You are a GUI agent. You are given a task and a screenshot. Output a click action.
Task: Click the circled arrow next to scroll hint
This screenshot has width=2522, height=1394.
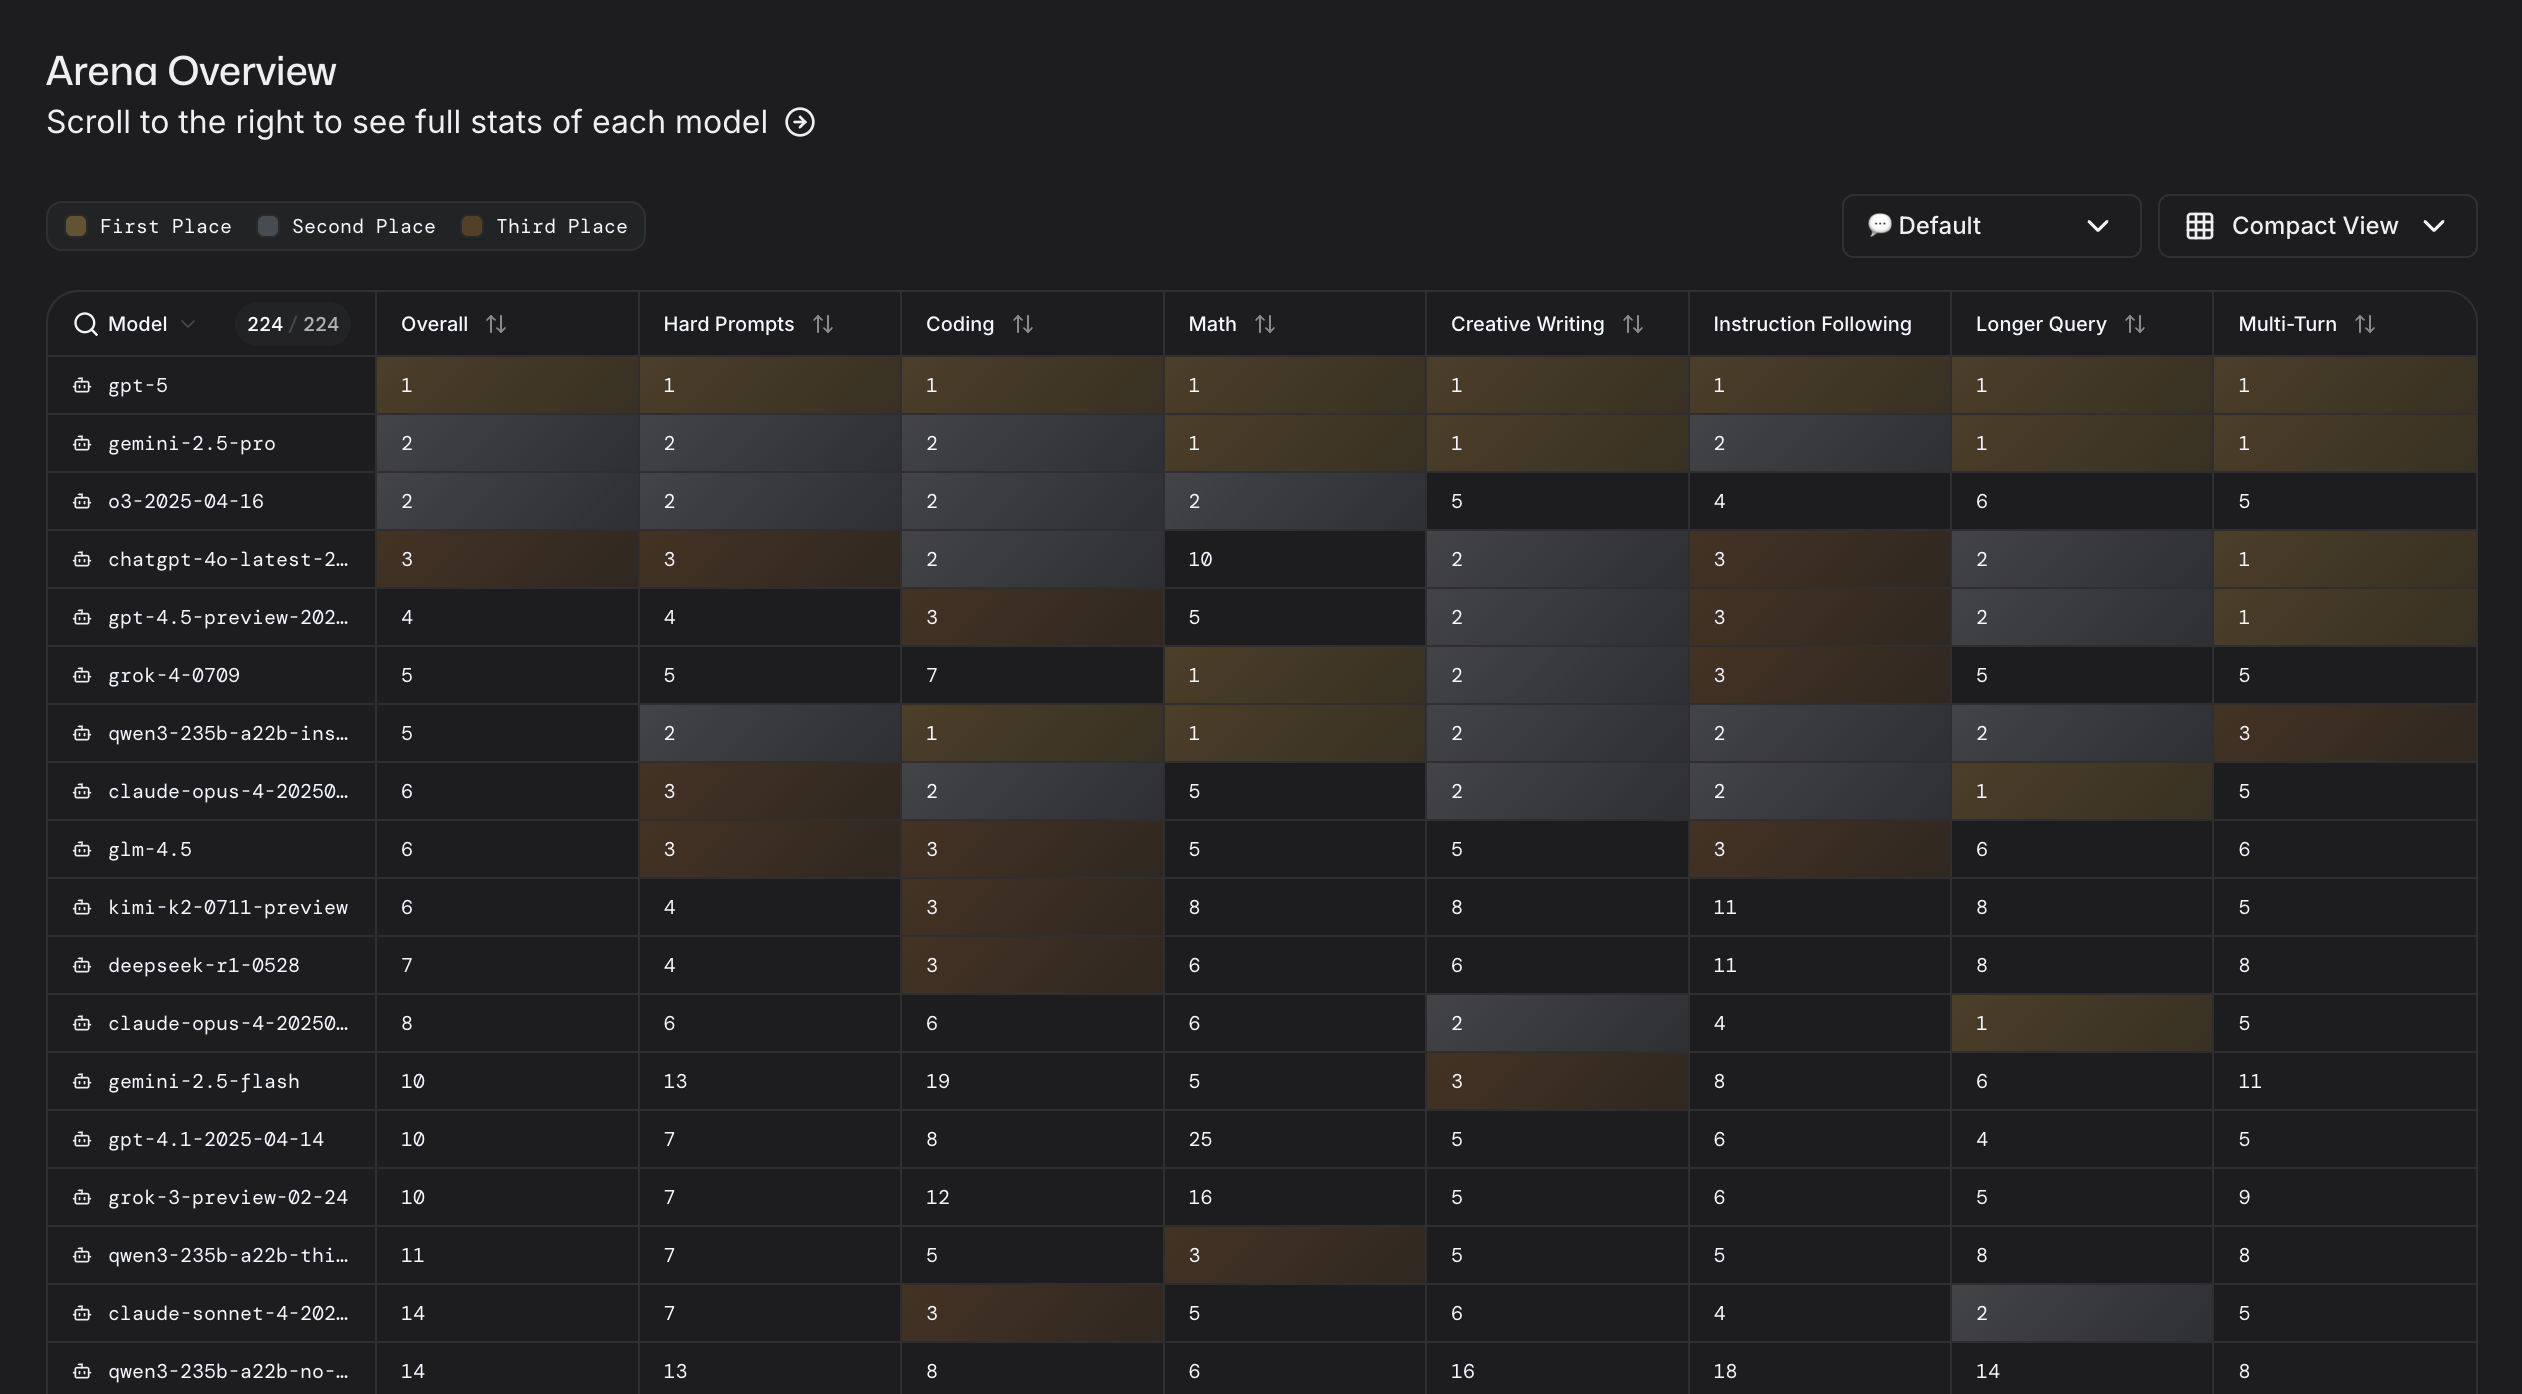799,122
